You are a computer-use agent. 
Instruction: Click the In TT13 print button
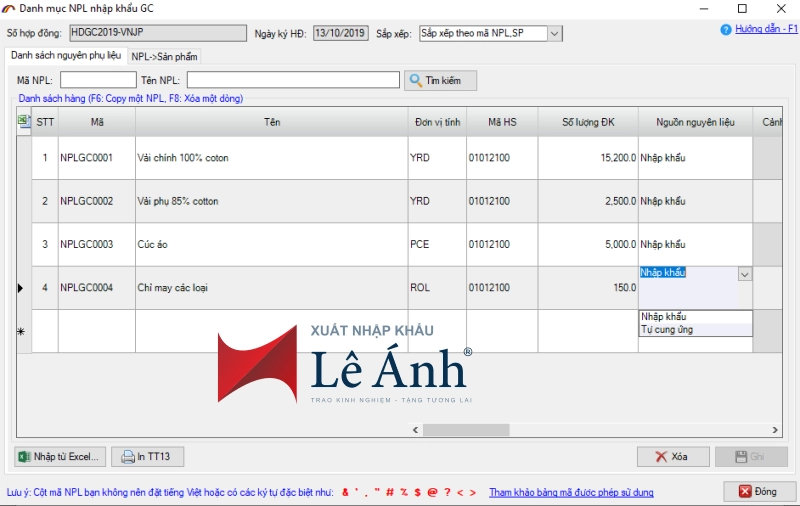(x=147, y=457)
